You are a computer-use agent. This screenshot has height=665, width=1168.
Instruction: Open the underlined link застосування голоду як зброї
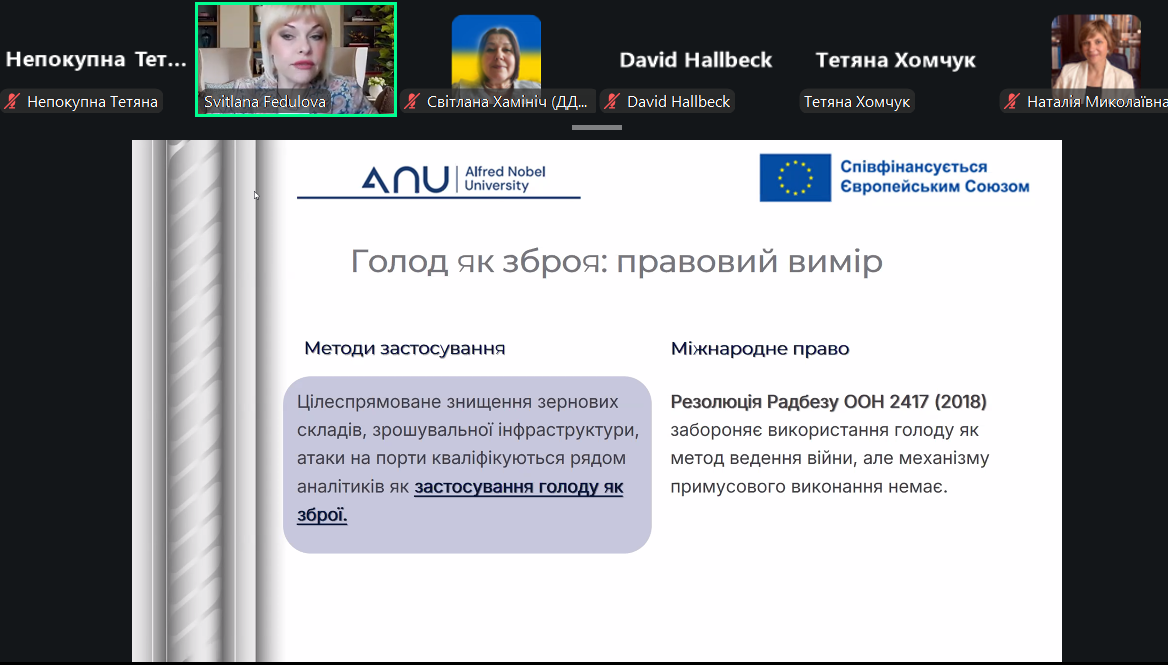pos(518,487)
